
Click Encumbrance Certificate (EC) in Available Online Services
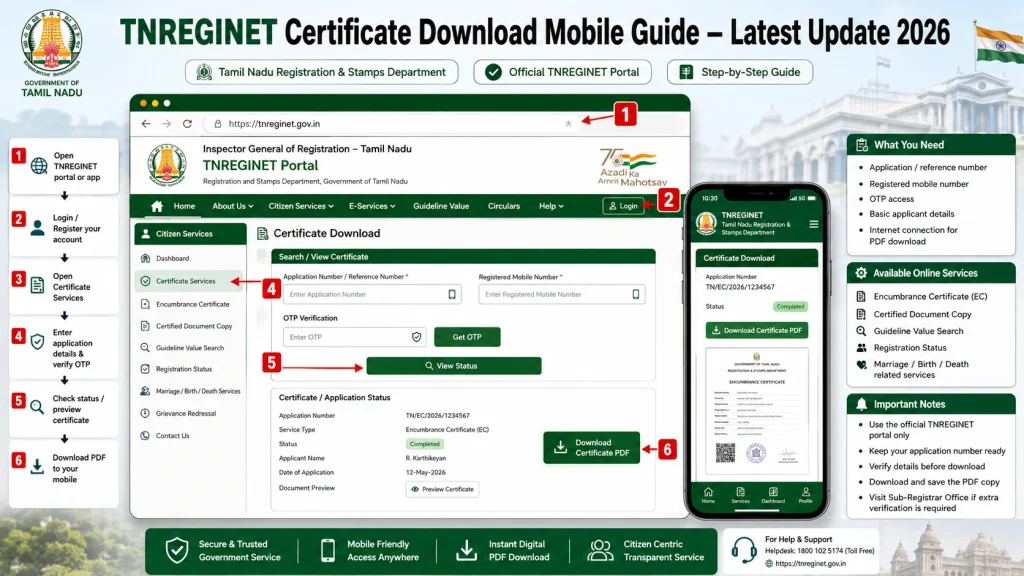(930, 296)
